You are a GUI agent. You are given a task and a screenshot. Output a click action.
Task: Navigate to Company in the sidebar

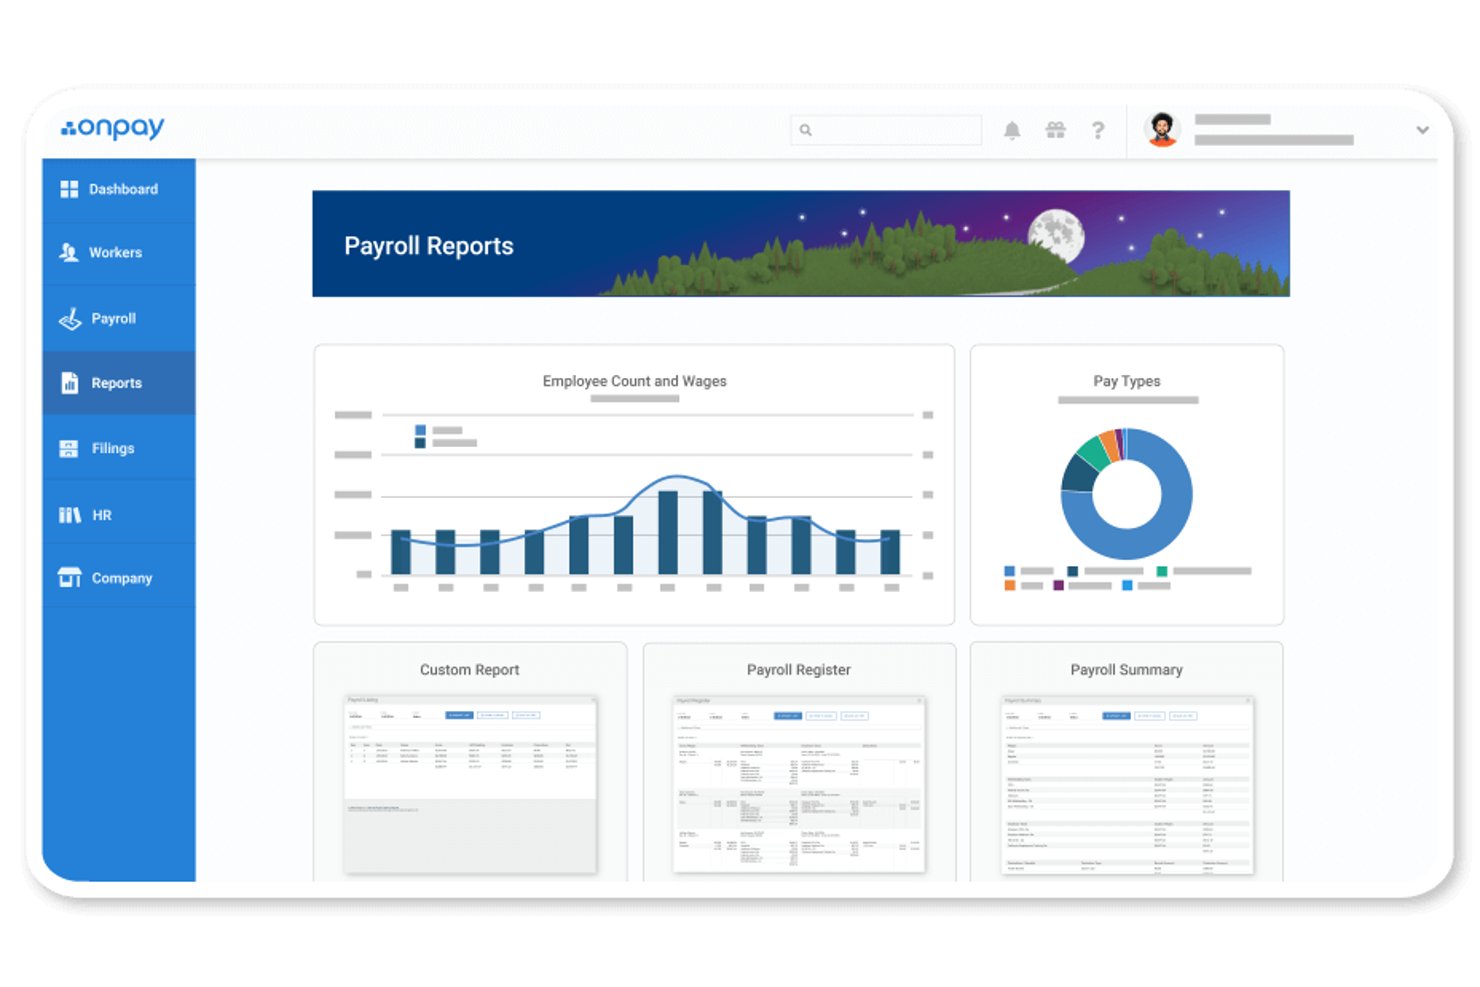tap(119, 578)
